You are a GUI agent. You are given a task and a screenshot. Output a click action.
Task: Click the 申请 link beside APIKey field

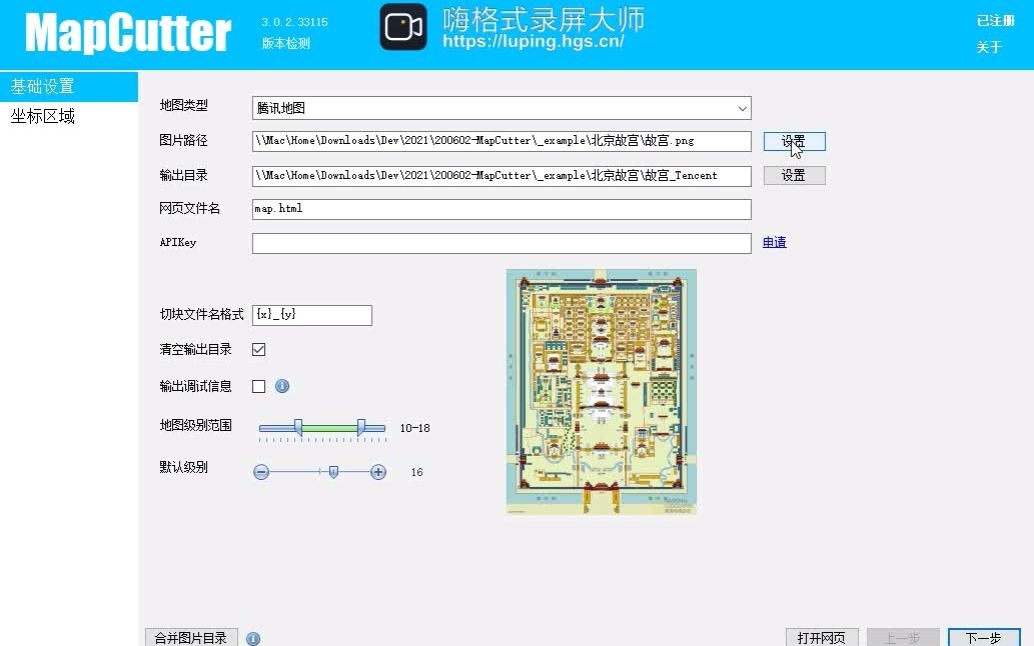[774, 242]
